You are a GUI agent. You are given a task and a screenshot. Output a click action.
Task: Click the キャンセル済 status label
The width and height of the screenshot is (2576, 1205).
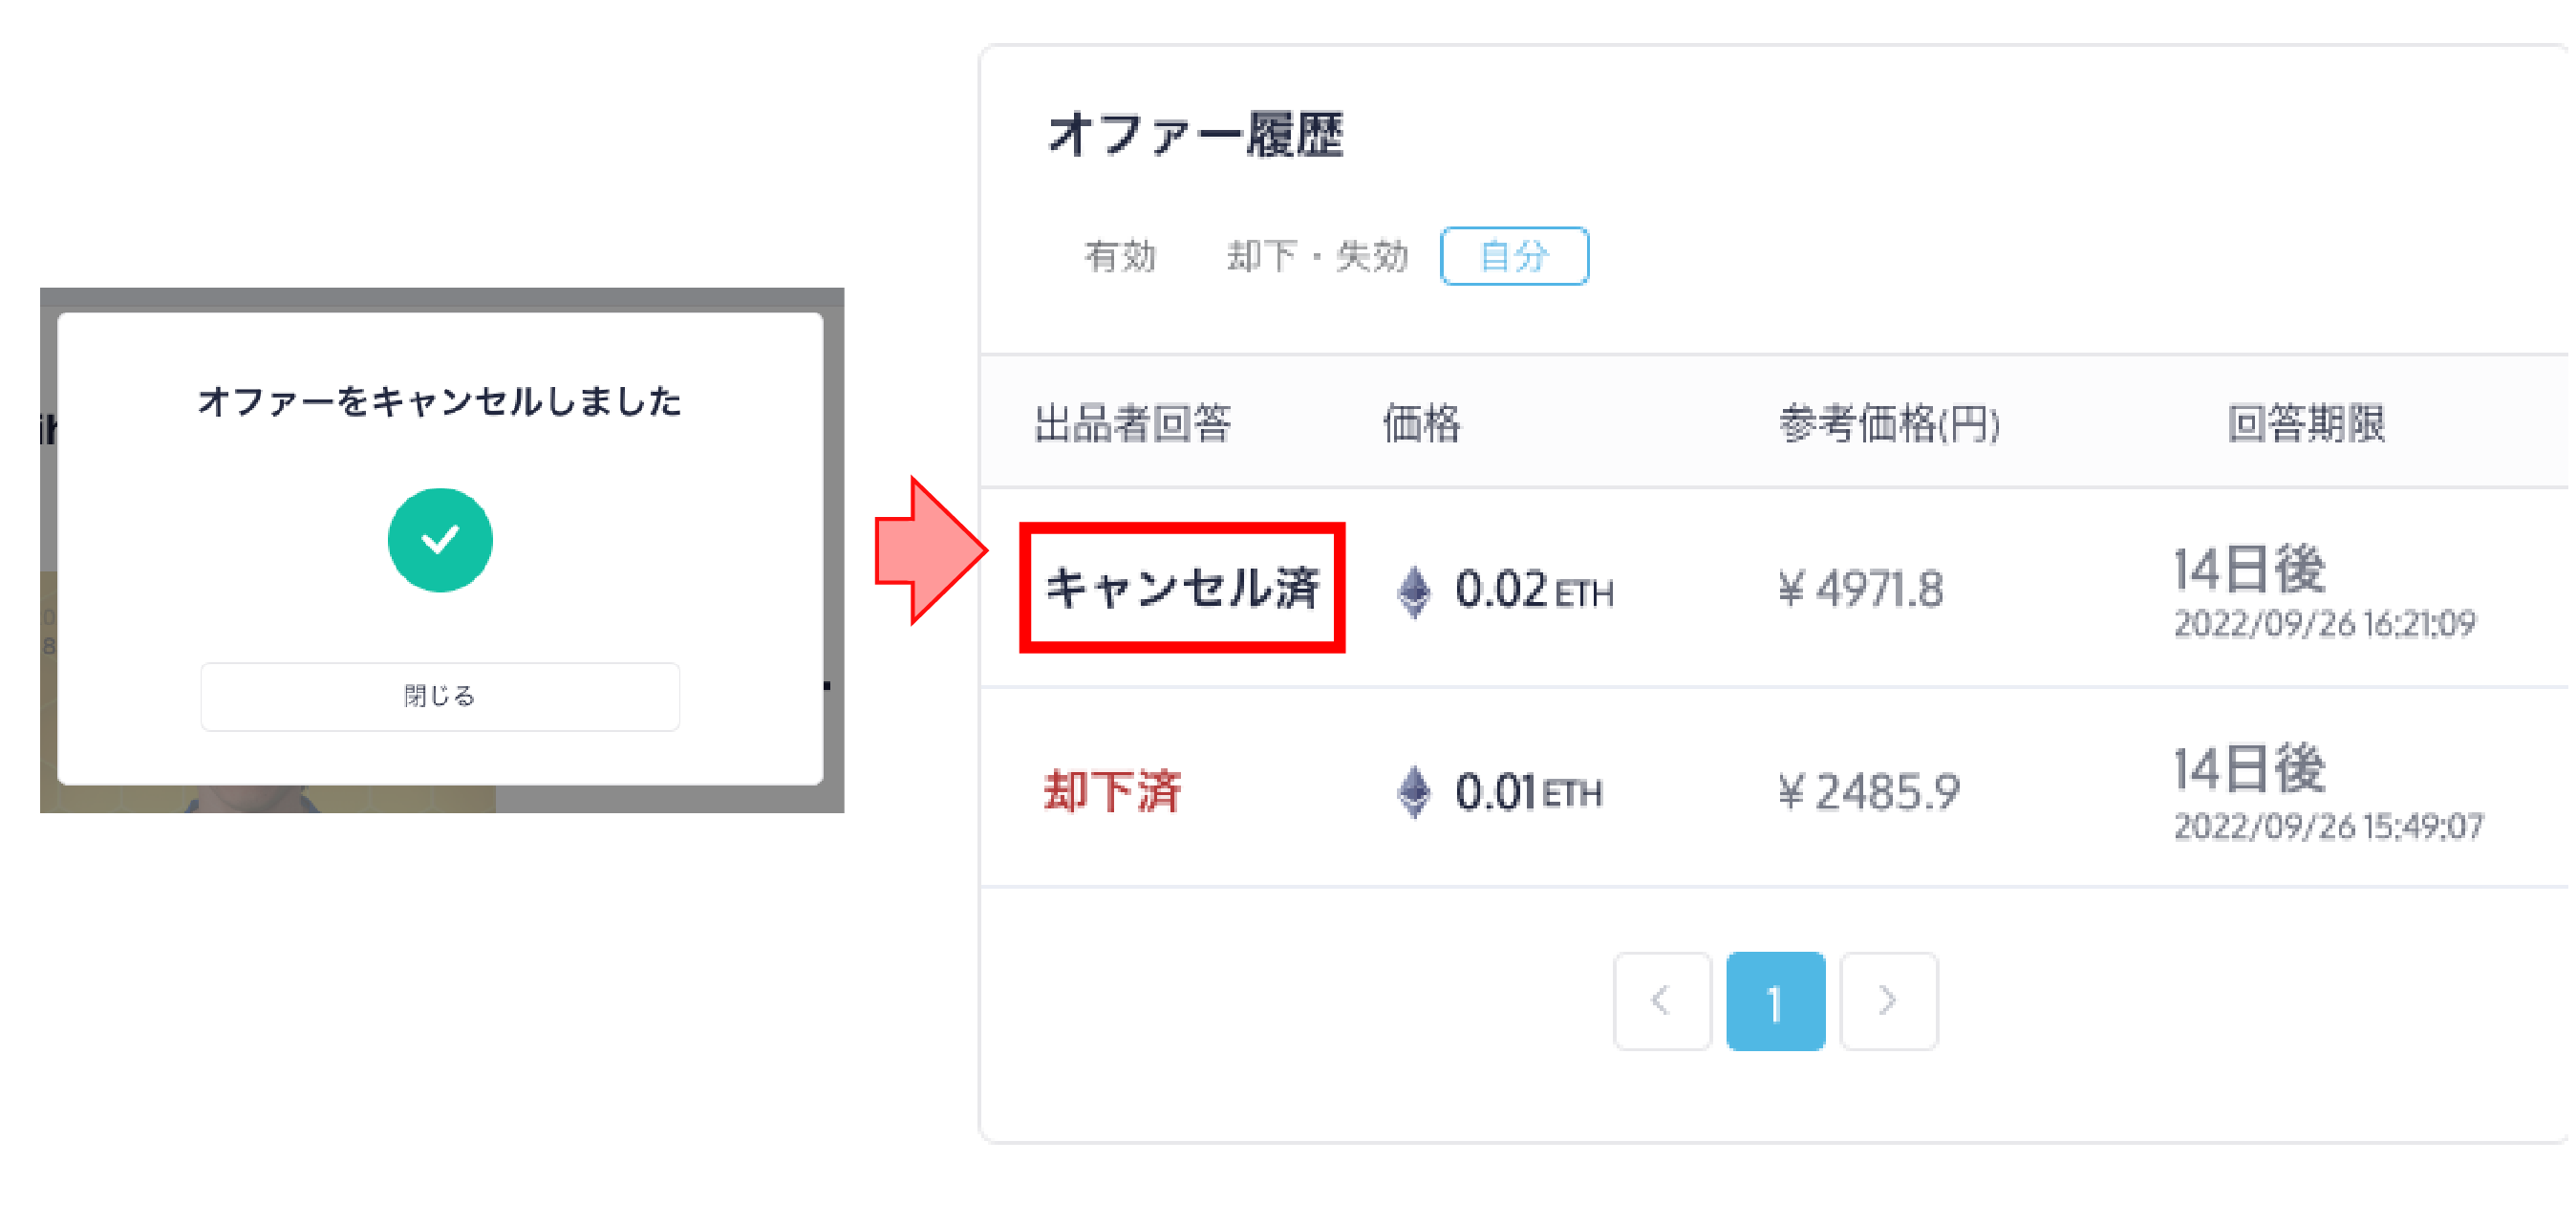coord(1182,588)
